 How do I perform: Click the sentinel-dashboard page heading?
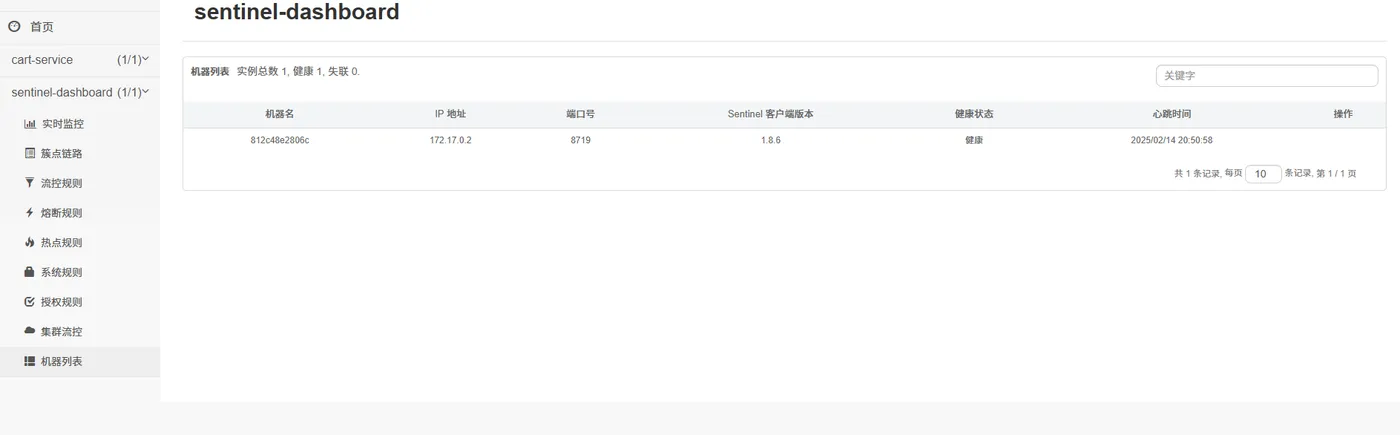296,12
